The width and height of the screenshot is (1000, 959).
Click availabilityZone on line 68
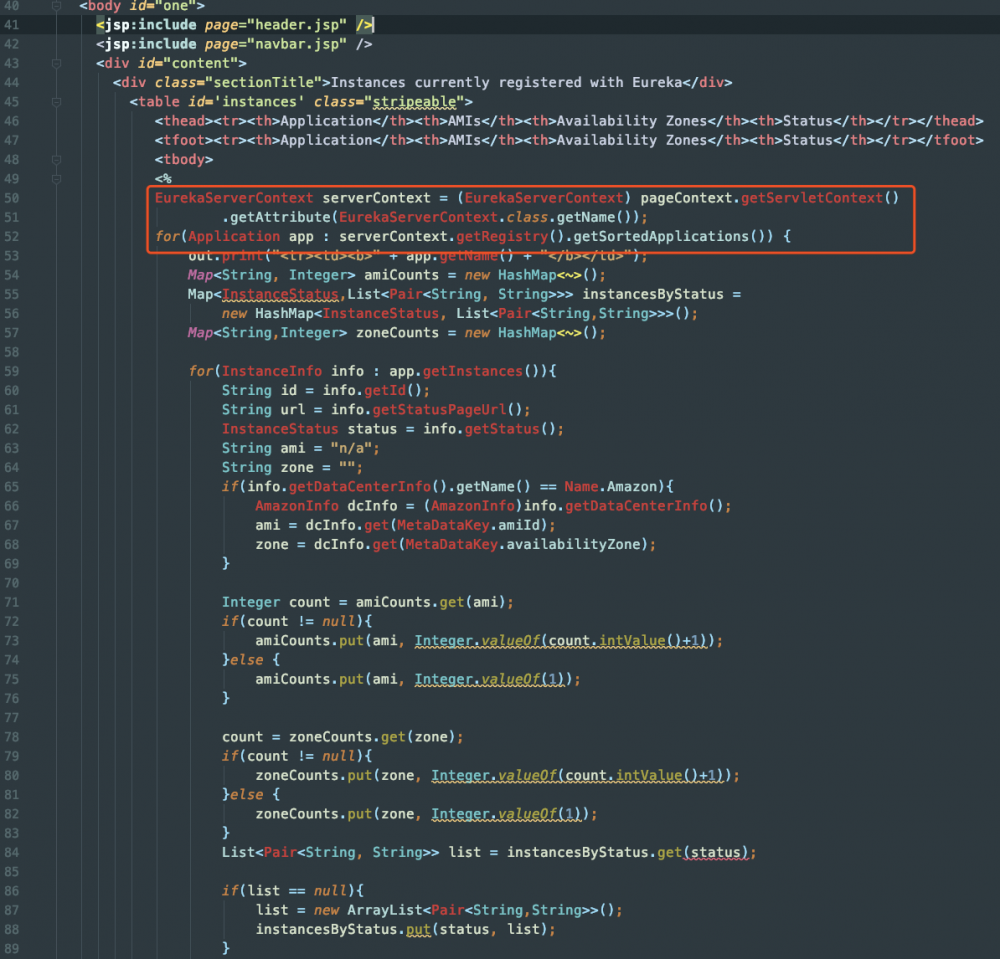[573, 545]
